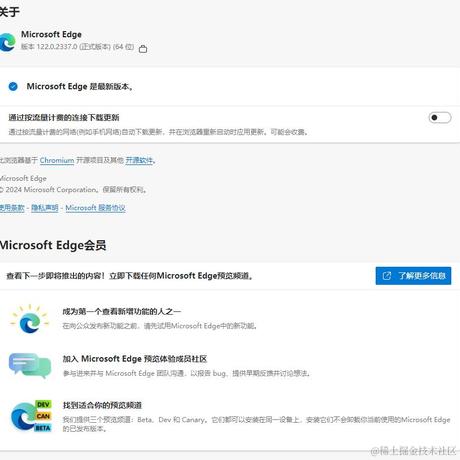Click the heading Microsoft Edge会员
Image resolution: width=460 pixels, height=460 pixels.
[x=53, y=245]
